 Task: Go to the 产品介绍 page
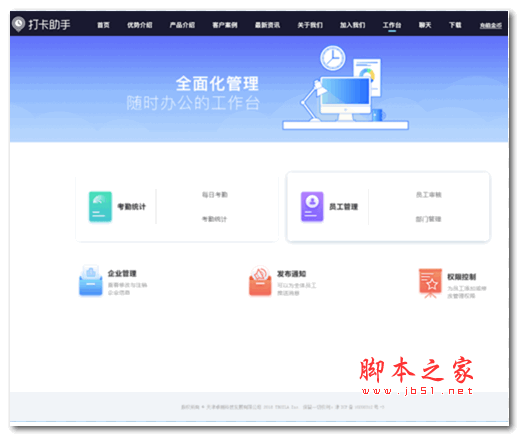182,25
